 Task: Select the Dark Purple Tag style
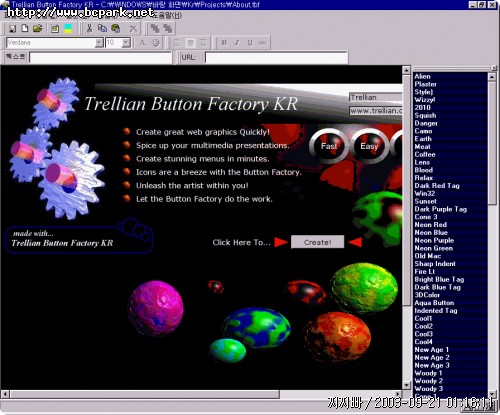(x=440, y=209)
